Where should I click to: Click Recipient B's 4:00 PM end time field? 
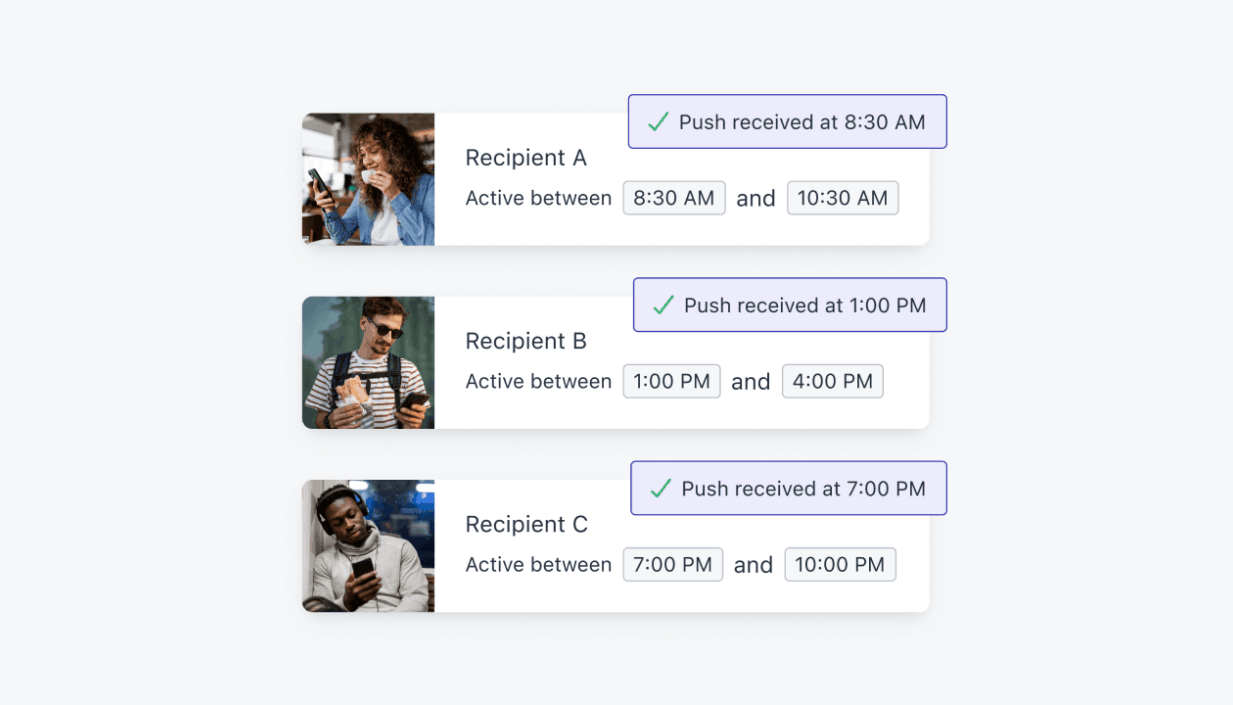pos(832,381)
